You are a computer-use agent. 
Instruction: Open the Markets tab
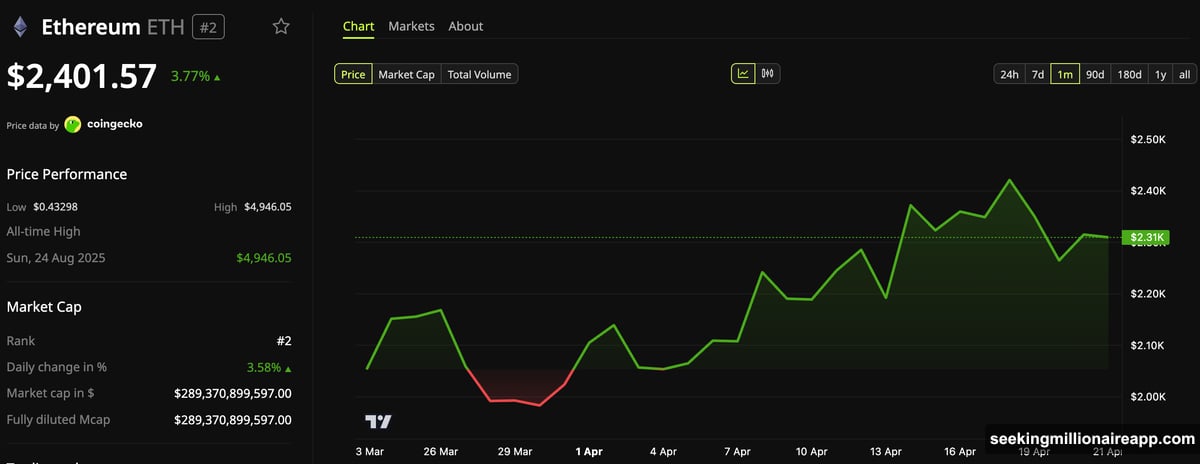pyautogui.click(x=411, y=26)
